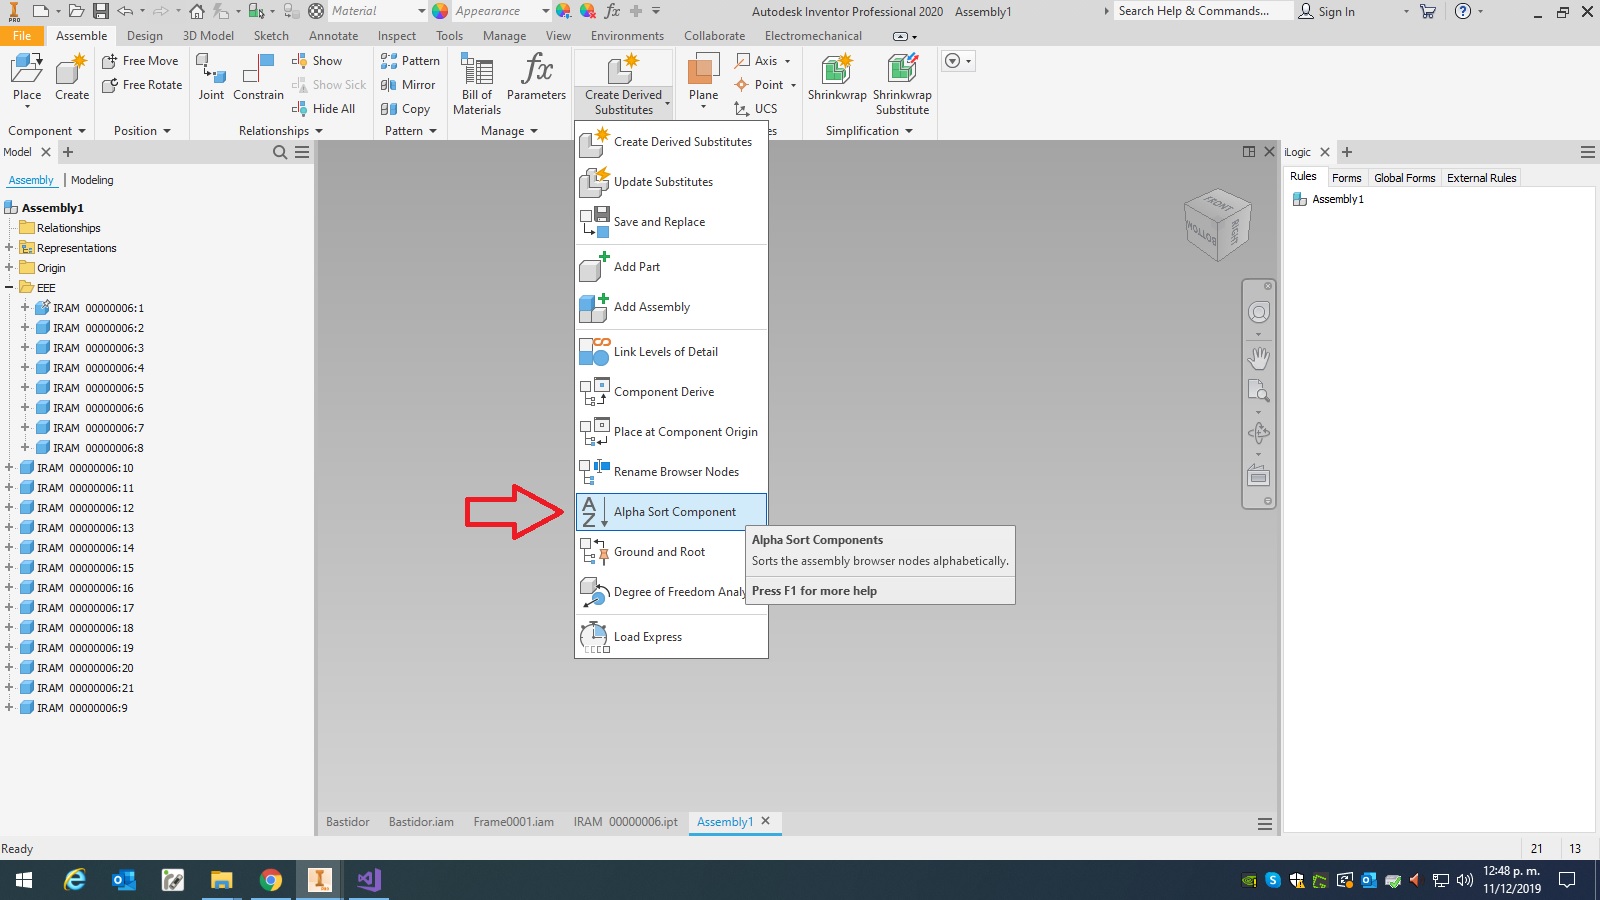
Task: Open the Constrain tool
Action: [x=257, y=75]
